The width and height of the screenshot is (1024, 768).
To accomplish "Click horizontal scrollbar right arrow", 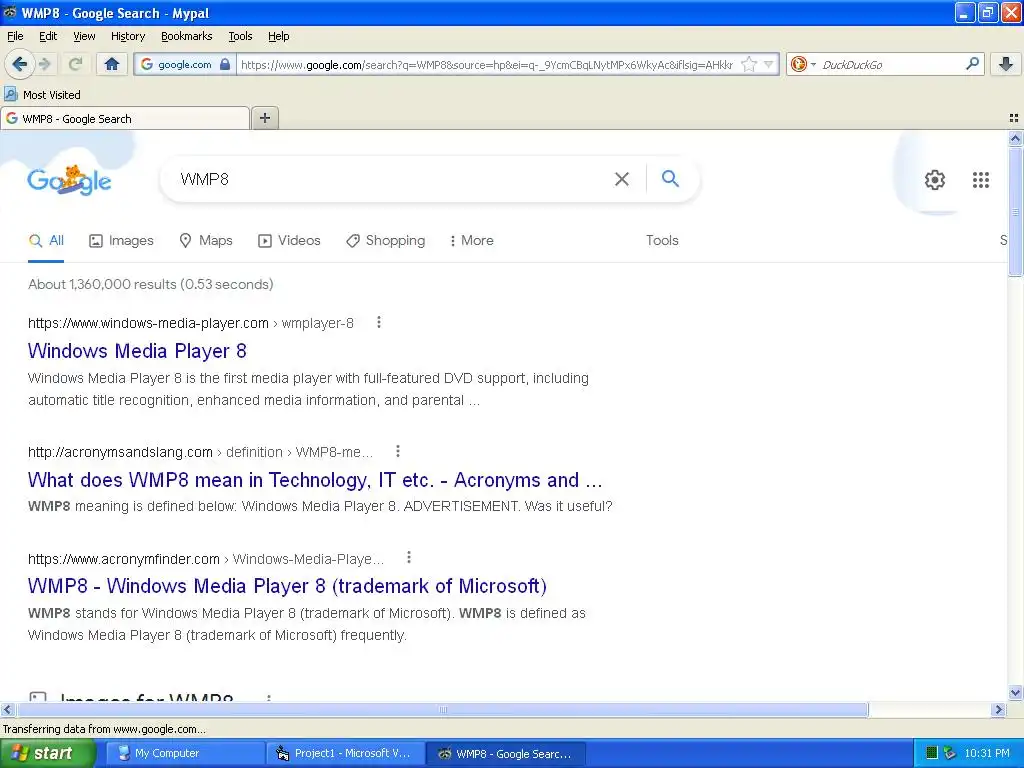I will pos(998,709).
